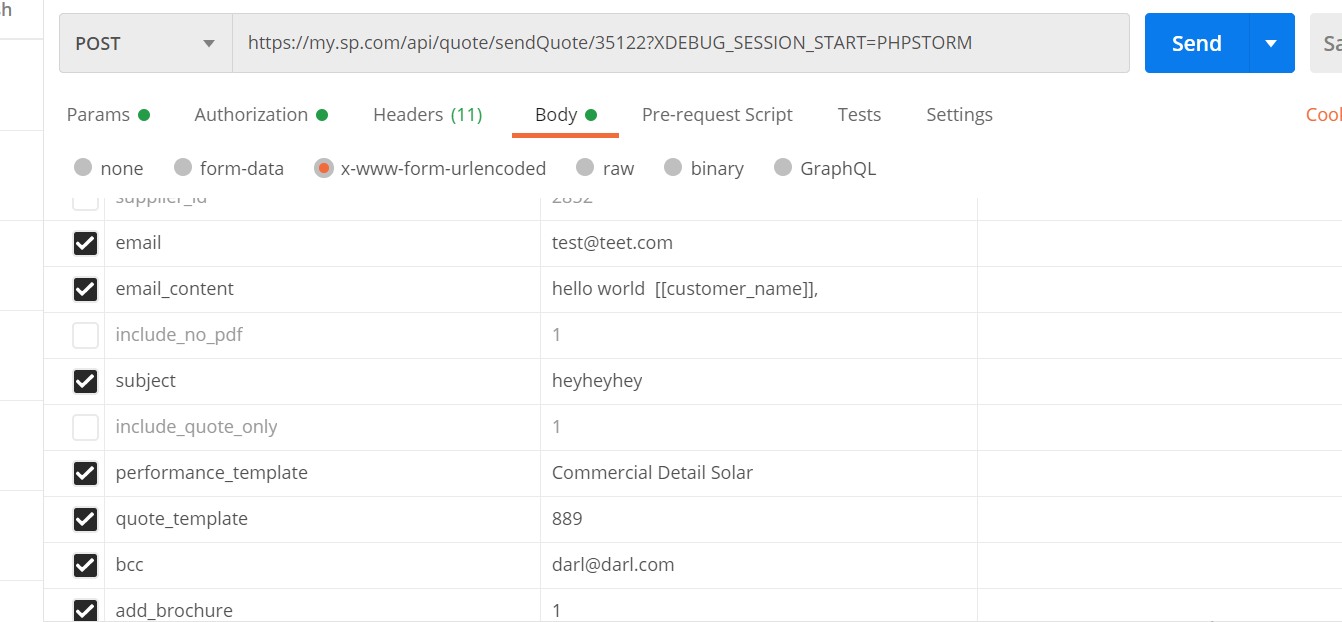Image resolution: width=1342 pixels, height=622 pixels.
Task: Choose the GraphQL body type
Action: [x=783, y=168]
